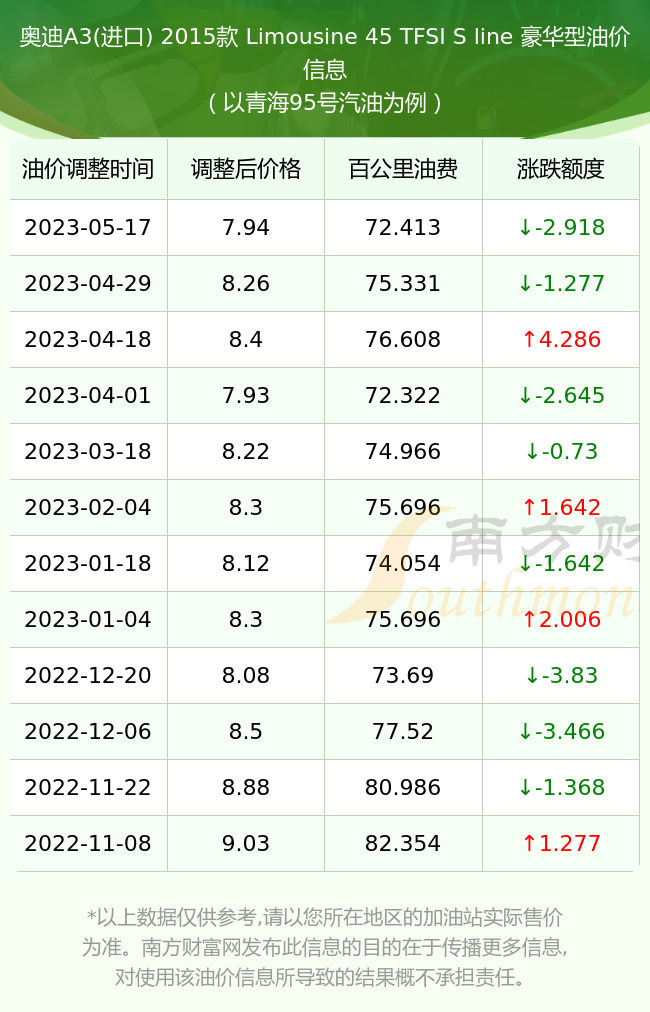This screenshot has height=1012, width=650.
Task: Click price value 8.88
Action: (x=246, y=787)
